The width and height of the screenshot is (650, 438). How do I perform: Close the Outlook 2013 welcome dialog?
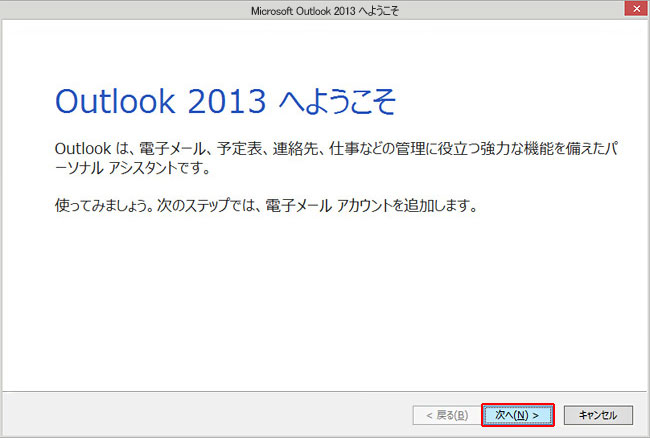tap(636, 8)
